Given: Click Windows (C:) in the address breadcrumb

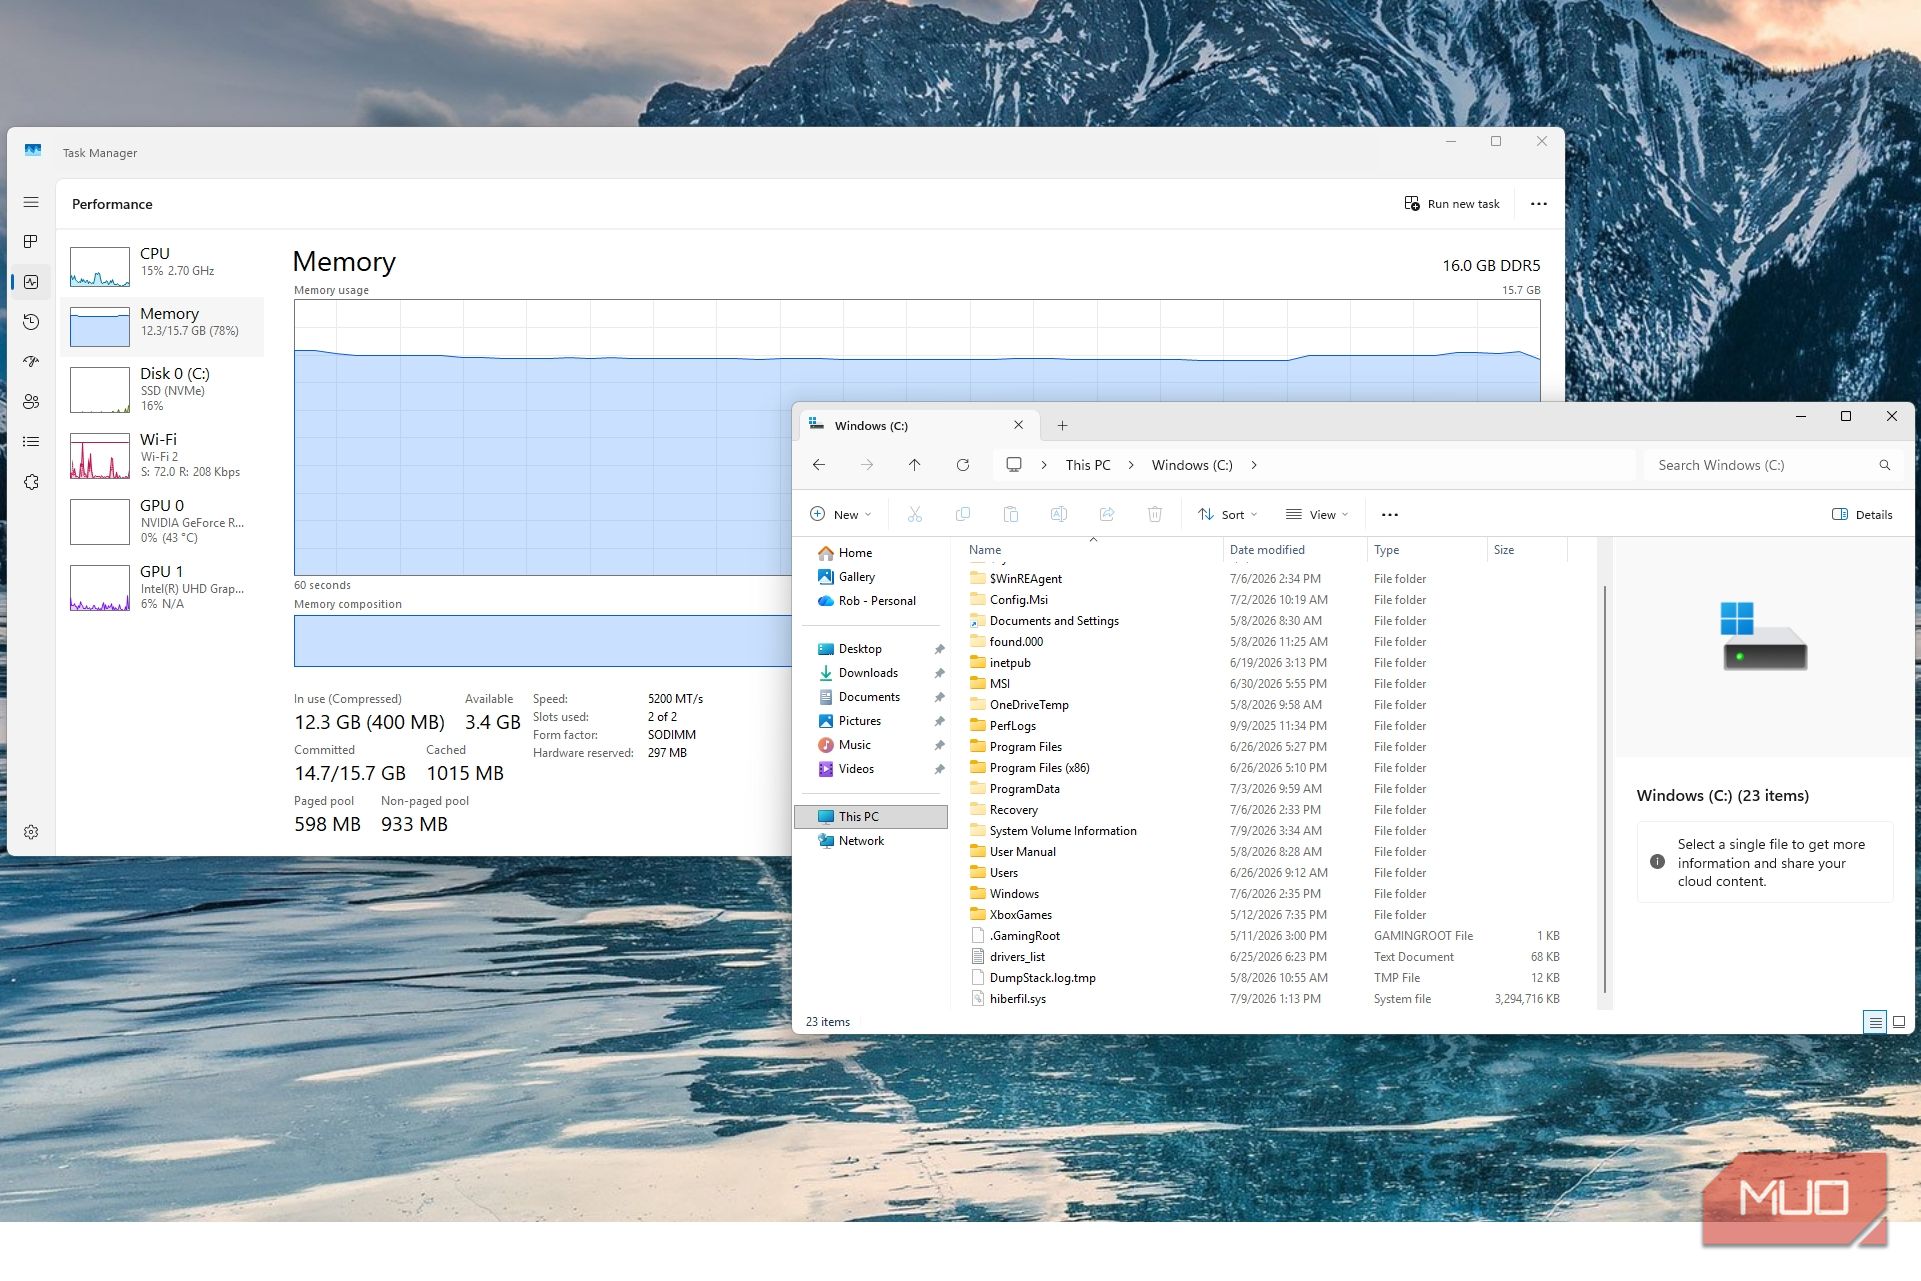Looking at the screenshot, I should 1192,465.
